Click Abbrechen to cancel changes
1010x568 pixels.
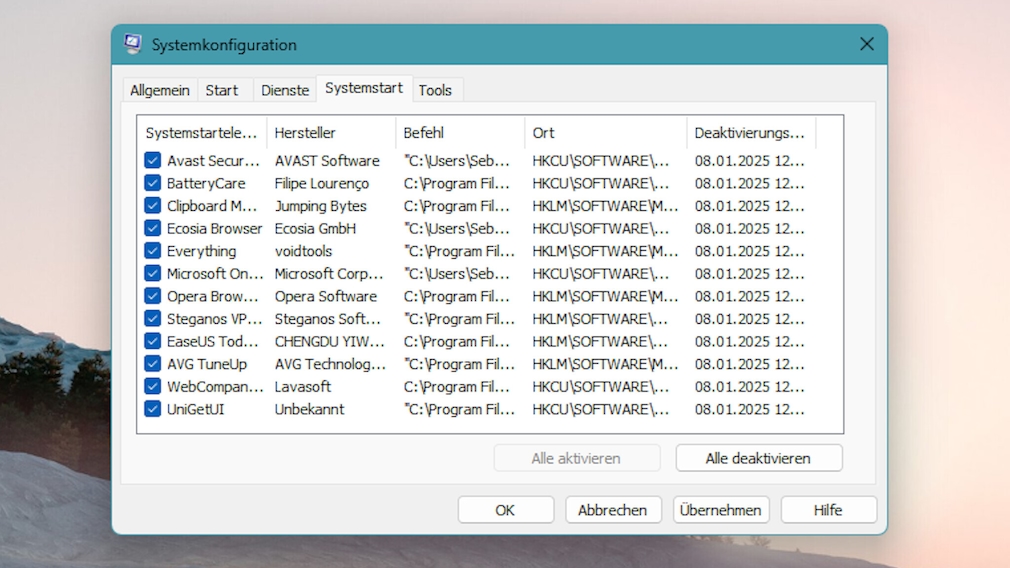613,510
